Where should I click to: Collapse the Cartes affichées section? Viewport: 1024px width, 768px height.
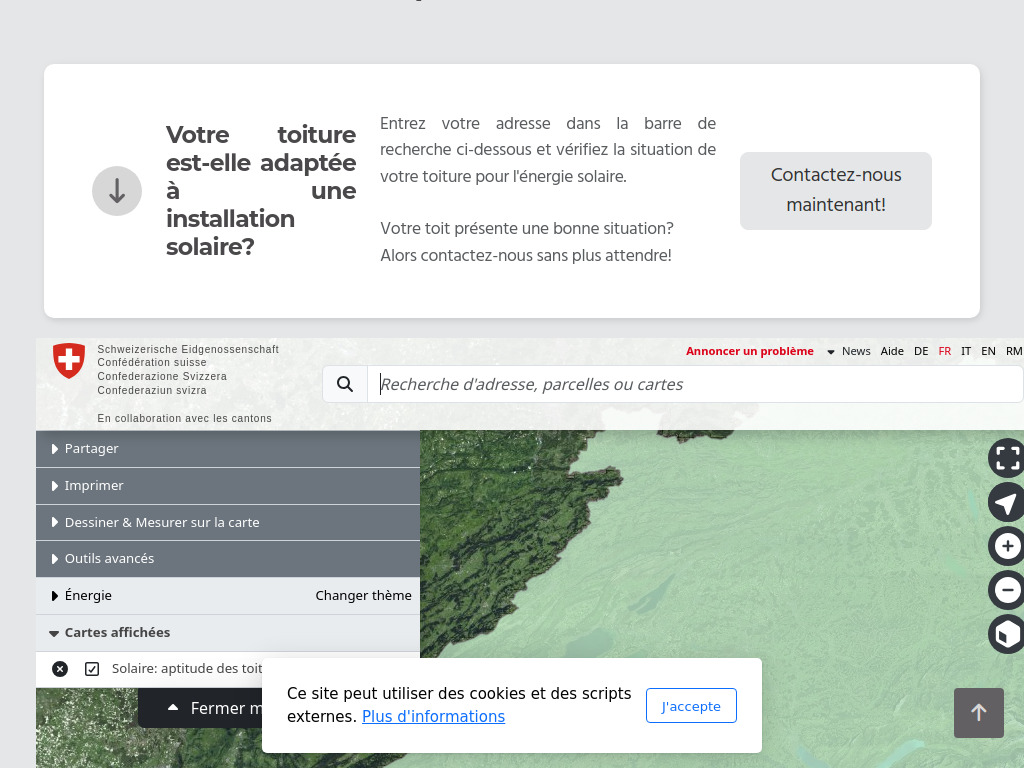(x=117, y=632)
